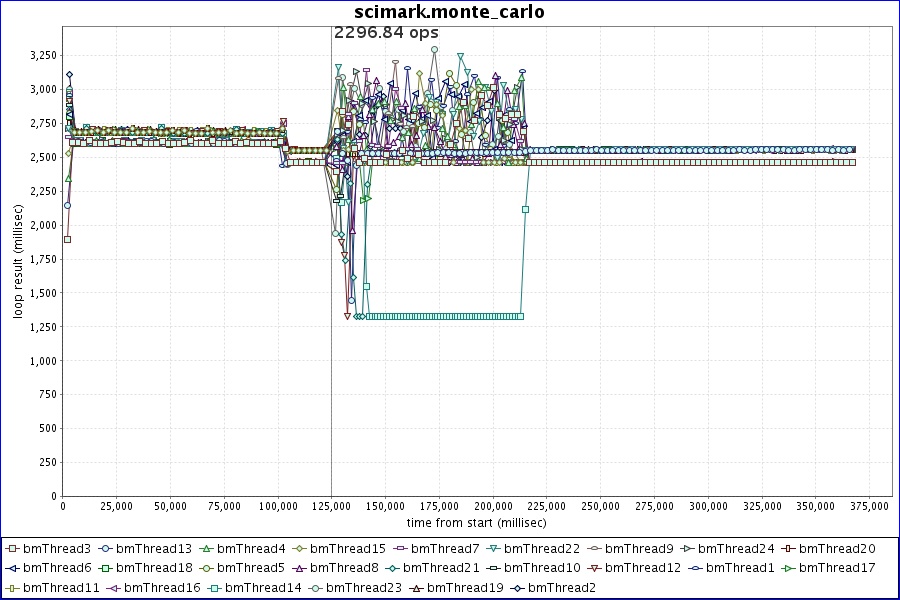Click the bmThread14 square legend marker
This screenshot has height=600, width=900.
[x=214, y=588]
